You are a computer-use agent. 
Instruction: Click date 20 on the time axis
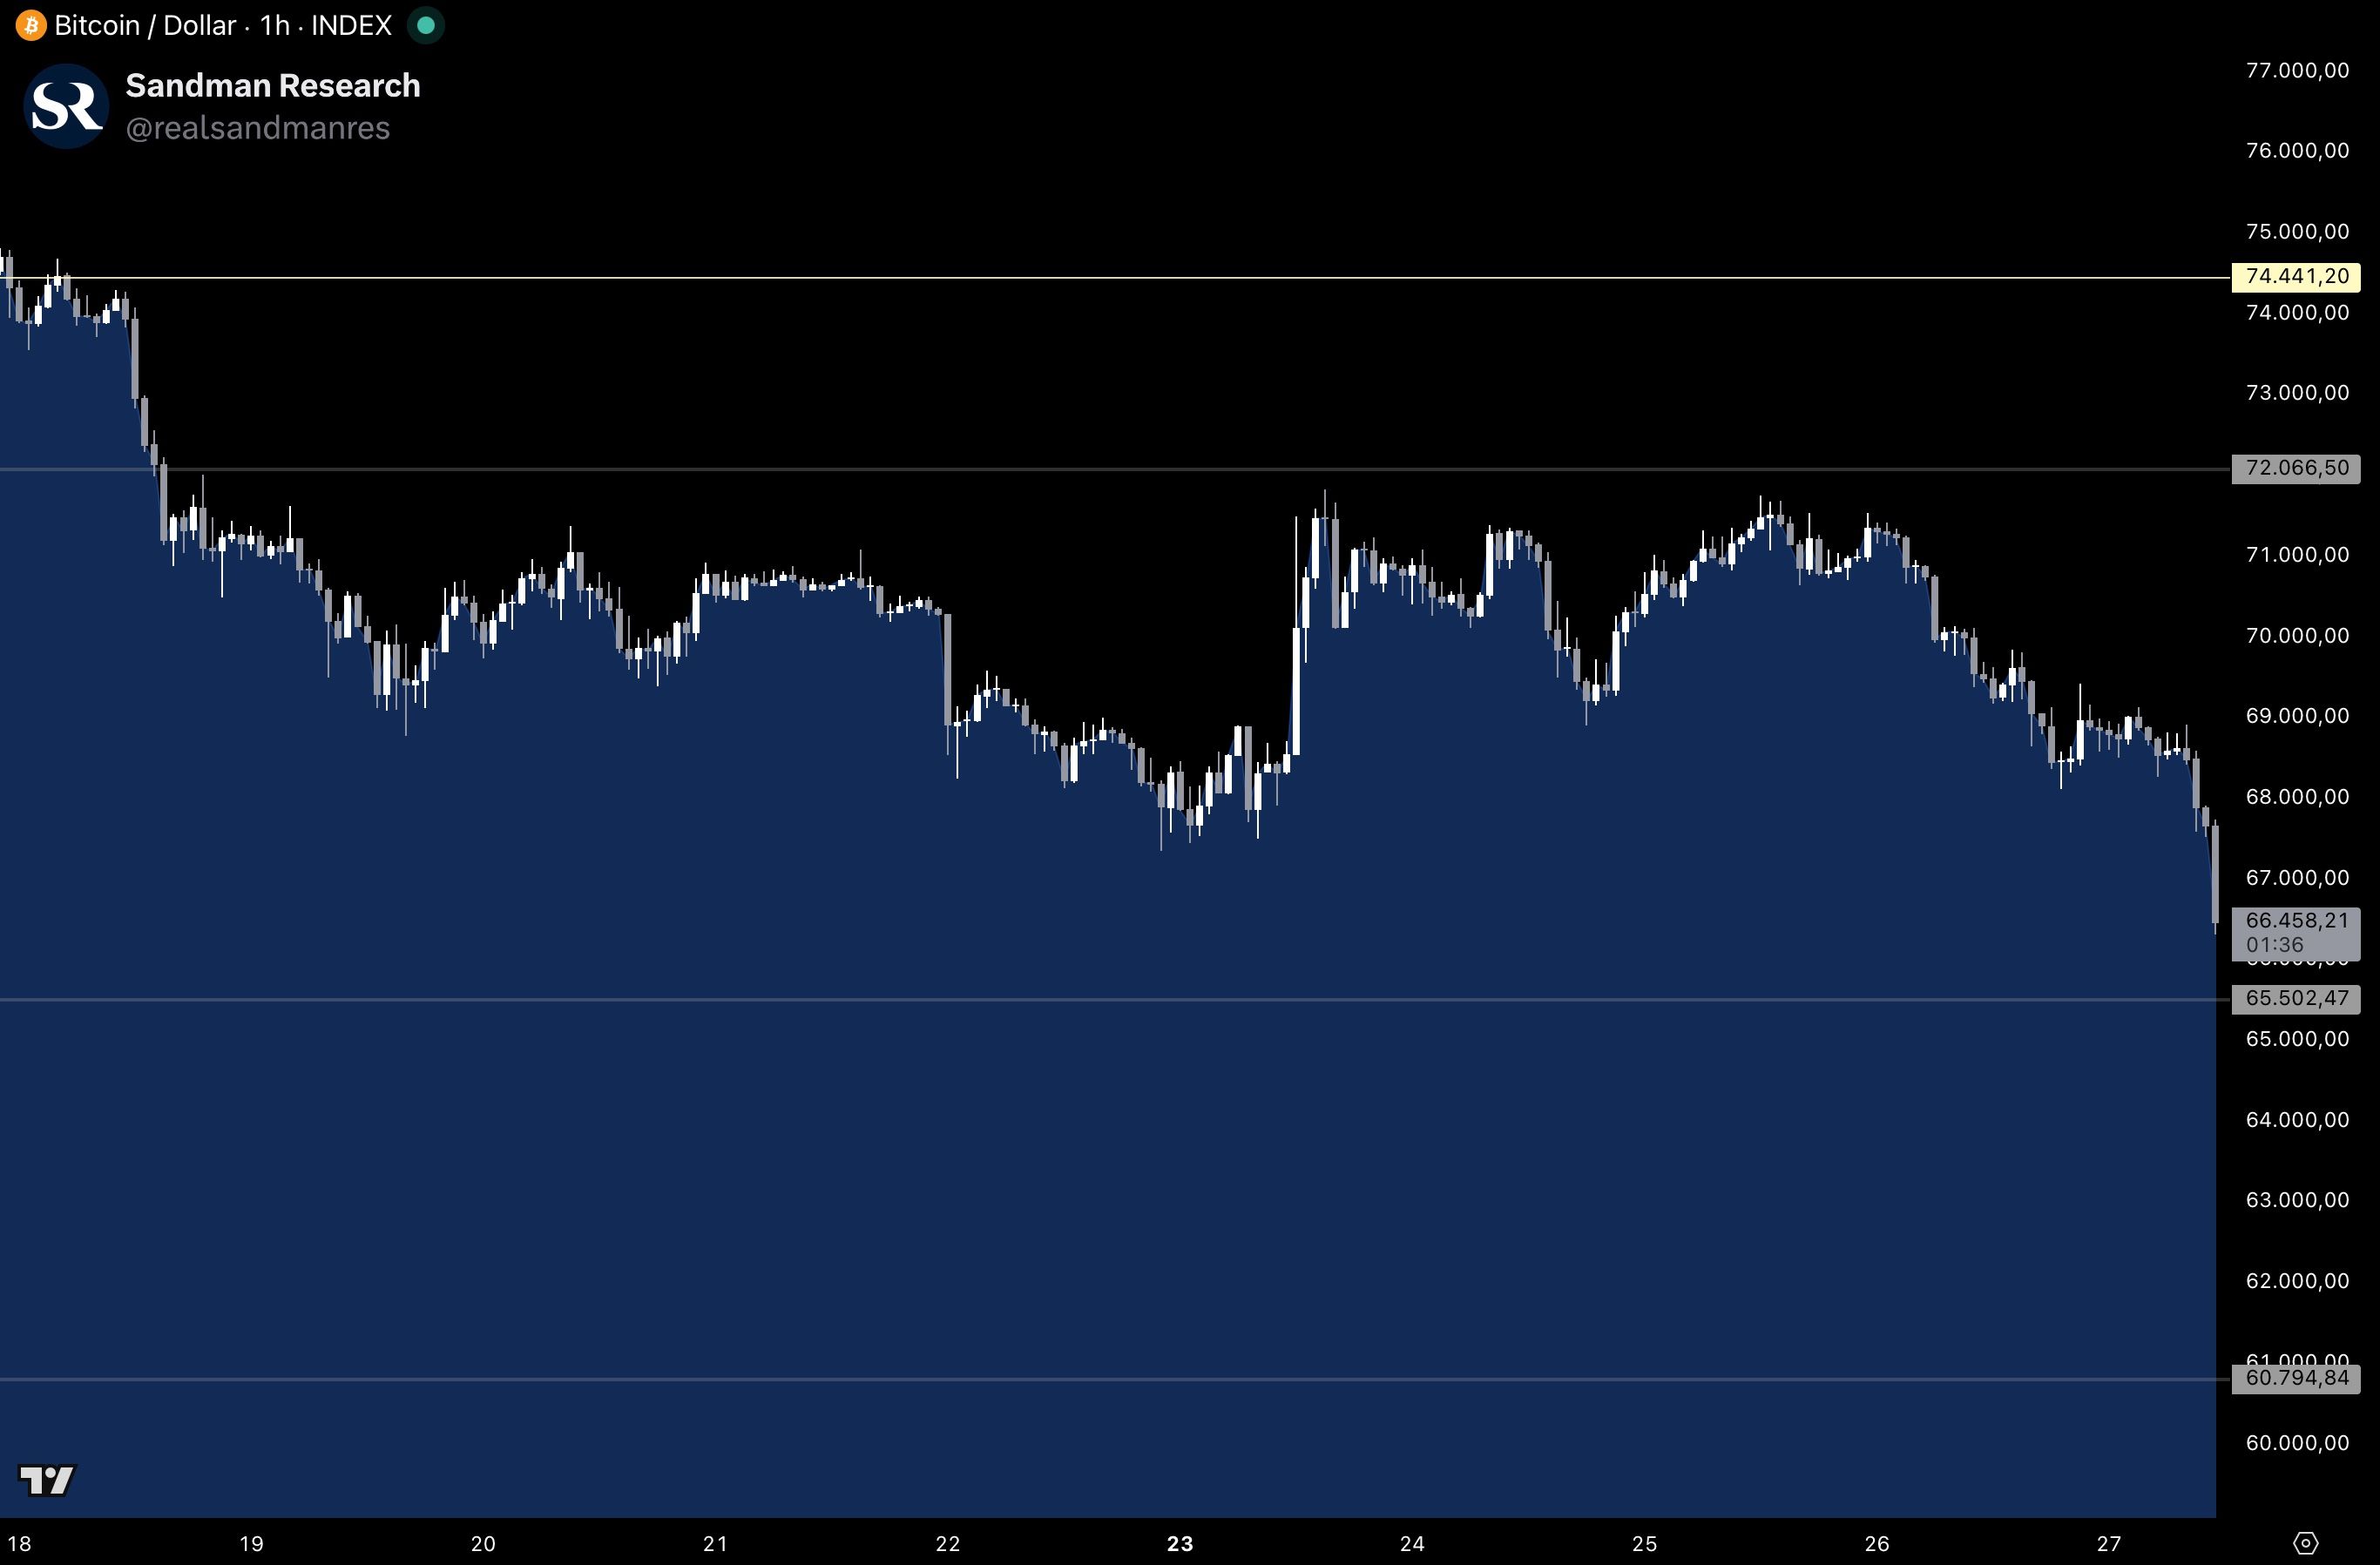[483, 1543]
